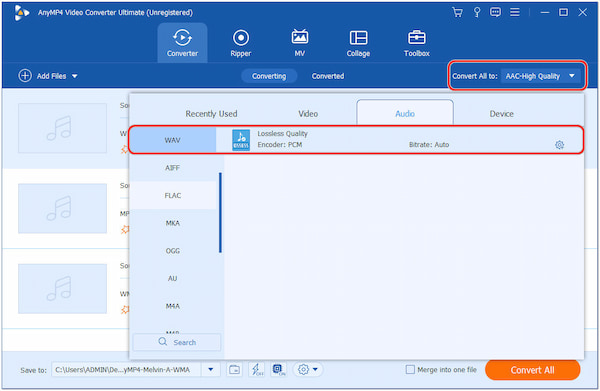Open the feedback chat icon
This screenshot has width=600, height=391.
coord(495,12)
